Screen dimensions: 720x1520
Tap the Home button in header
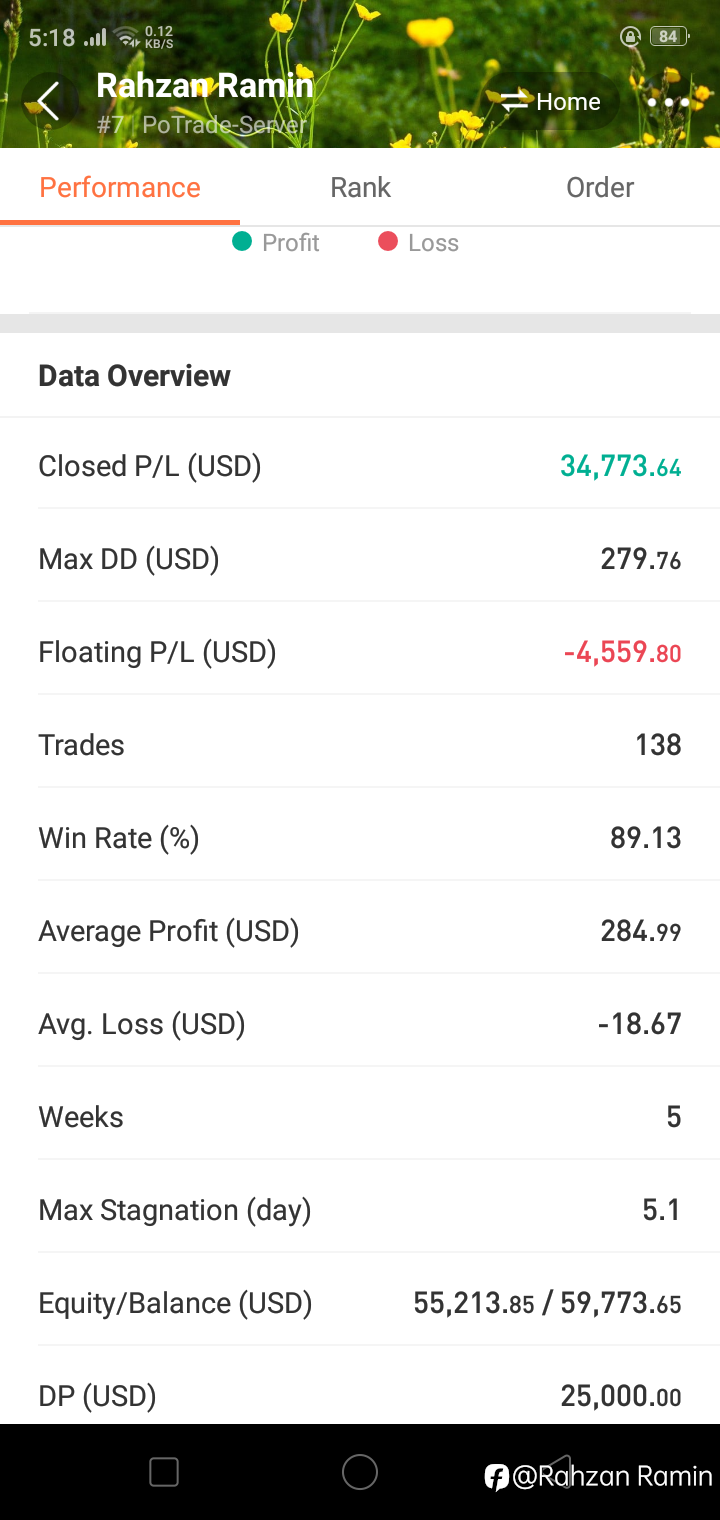(552, 102)
